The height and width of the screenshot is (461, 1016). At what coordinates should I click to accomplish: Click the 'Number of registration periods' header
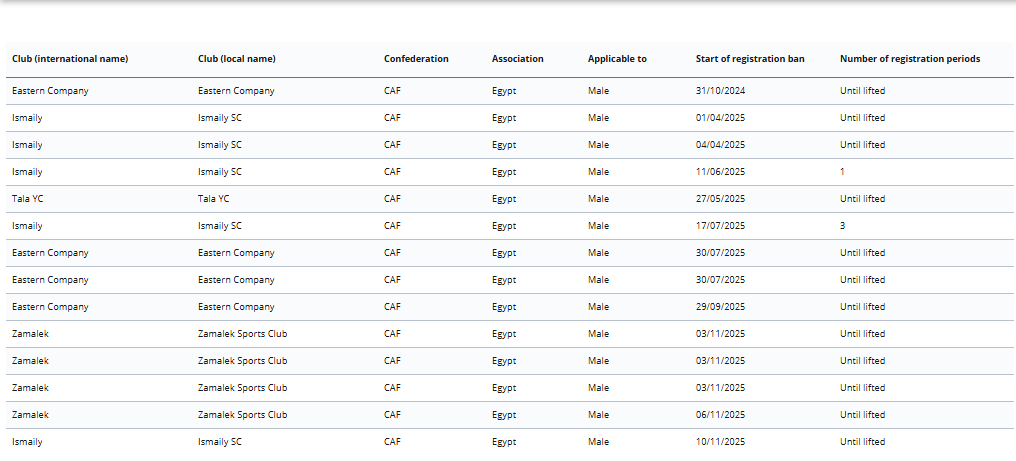pos(910,59)
